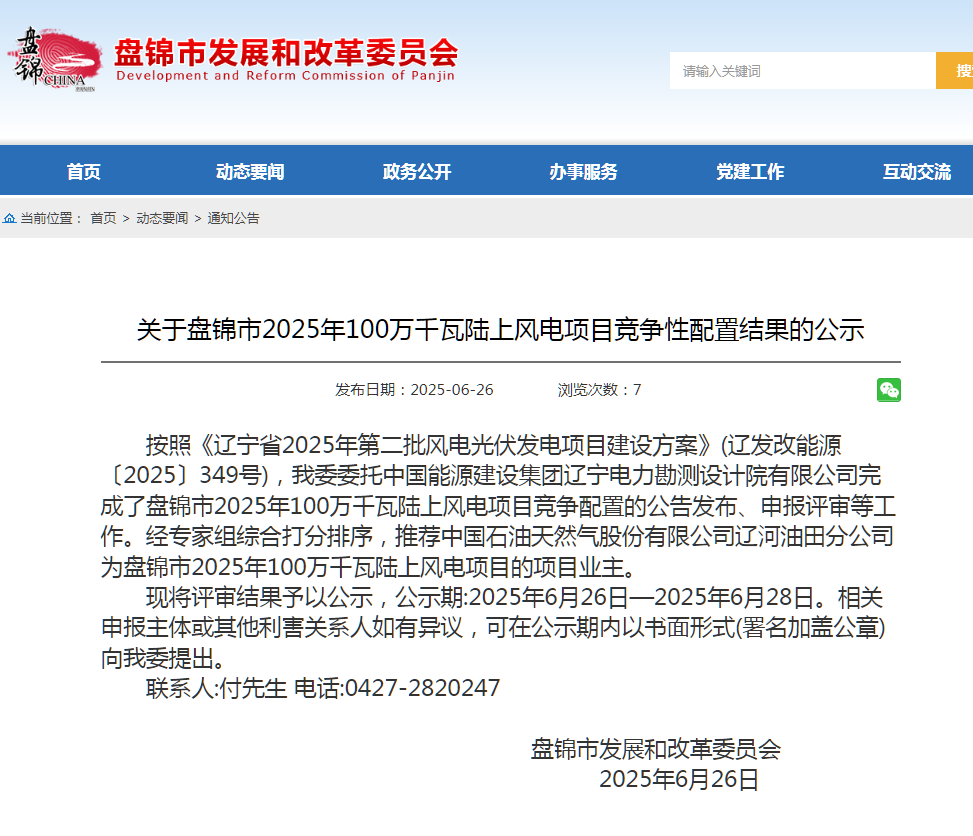This screenshot has width=973, height=836.
Task: Navigate to 互动交流 in the top menu
Action: [916, 172]
